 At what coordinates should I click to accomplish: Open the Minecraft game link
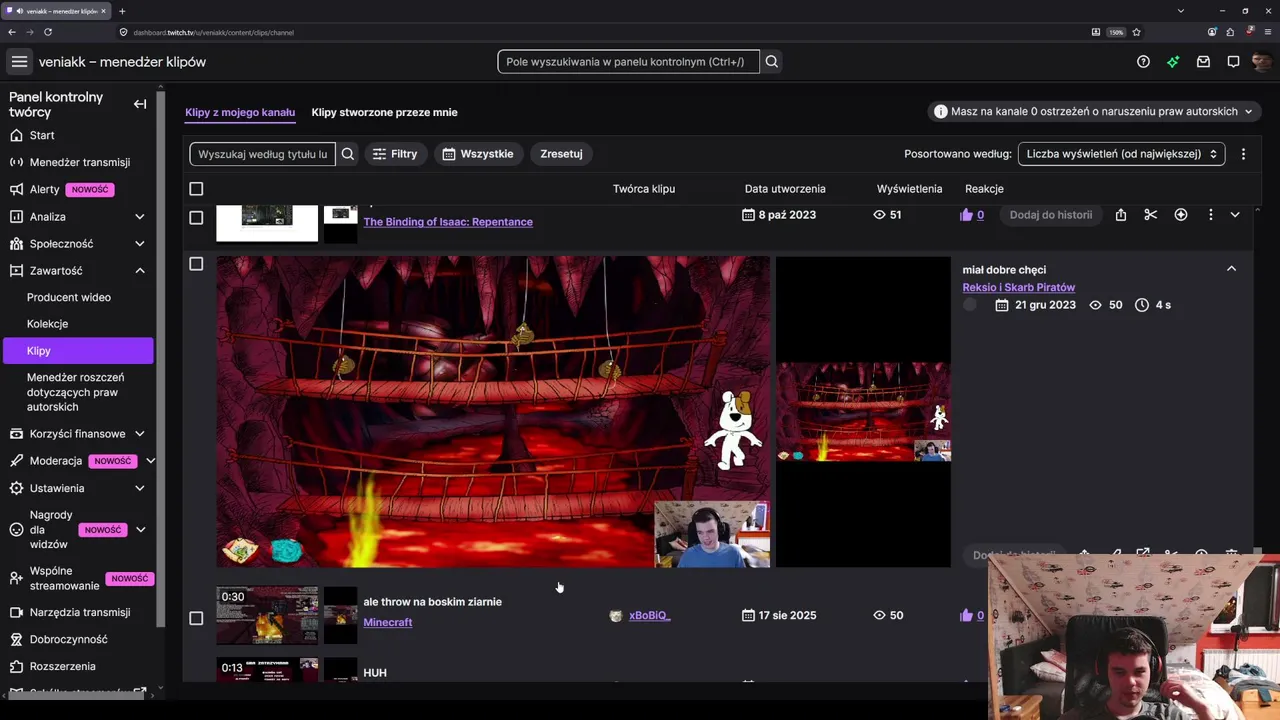[388, 622]
